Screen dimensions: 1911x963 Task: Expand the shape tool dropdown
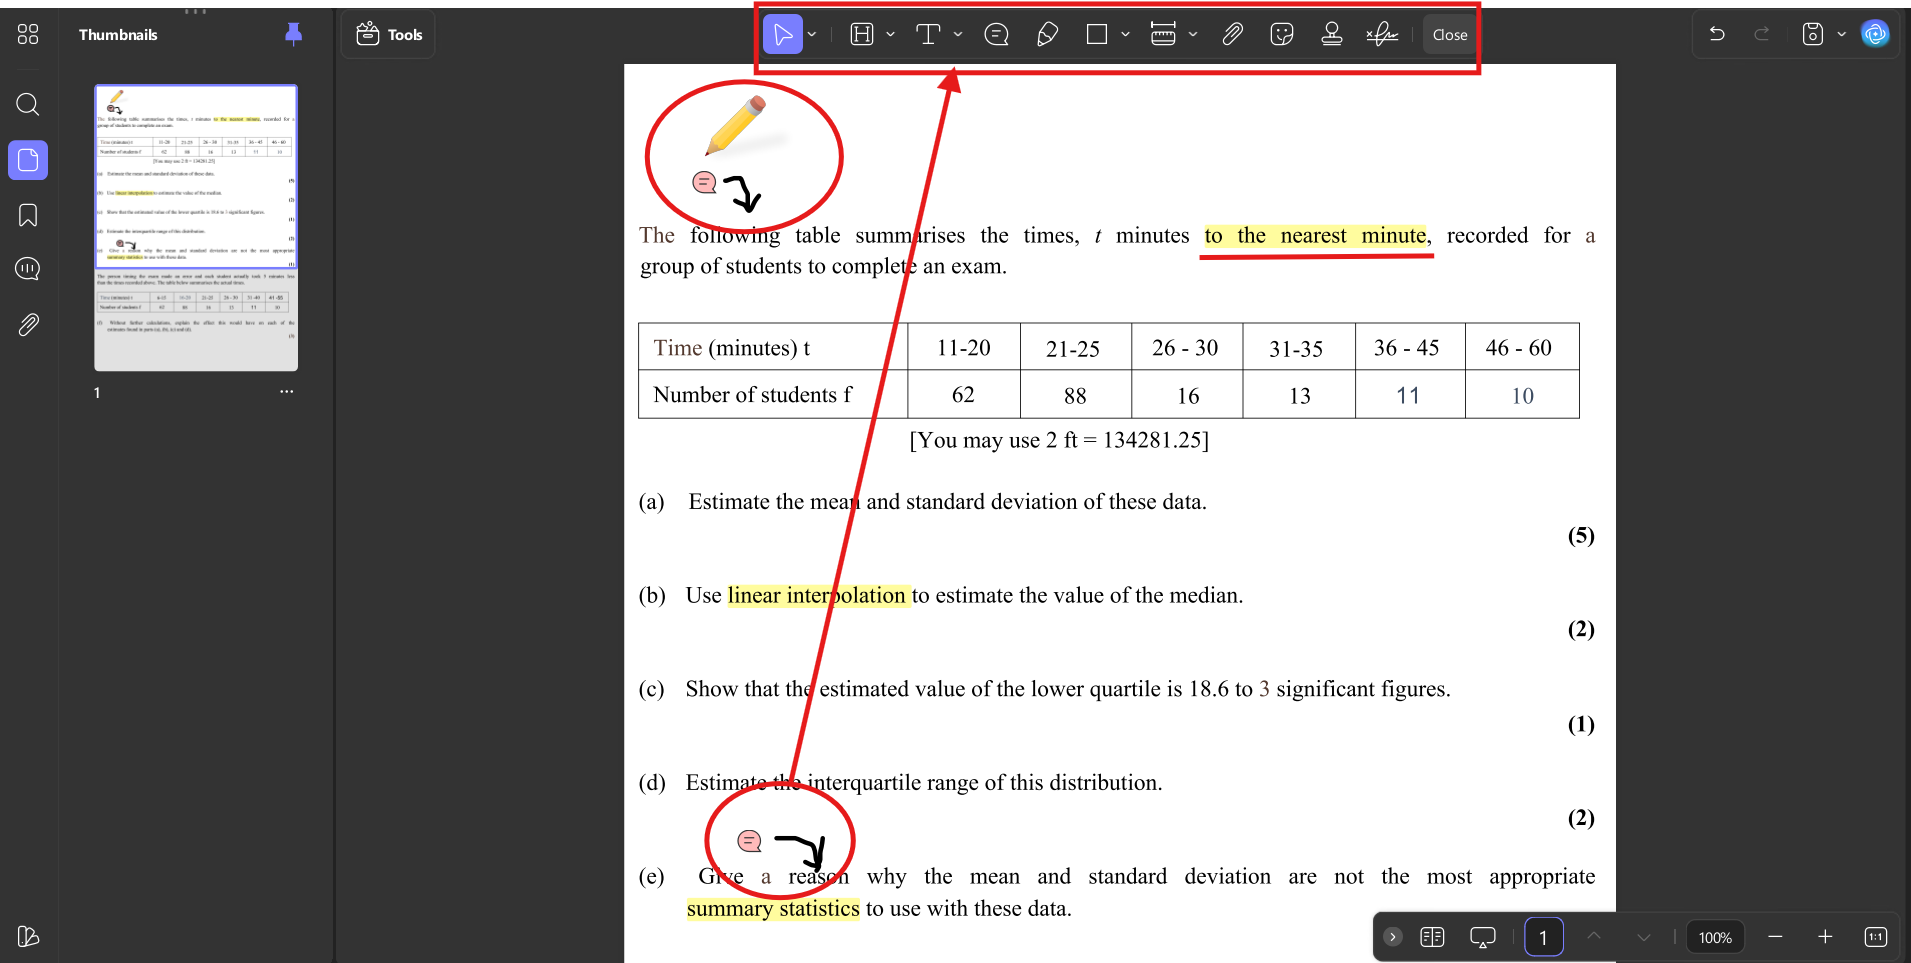tap(1124, 33)
